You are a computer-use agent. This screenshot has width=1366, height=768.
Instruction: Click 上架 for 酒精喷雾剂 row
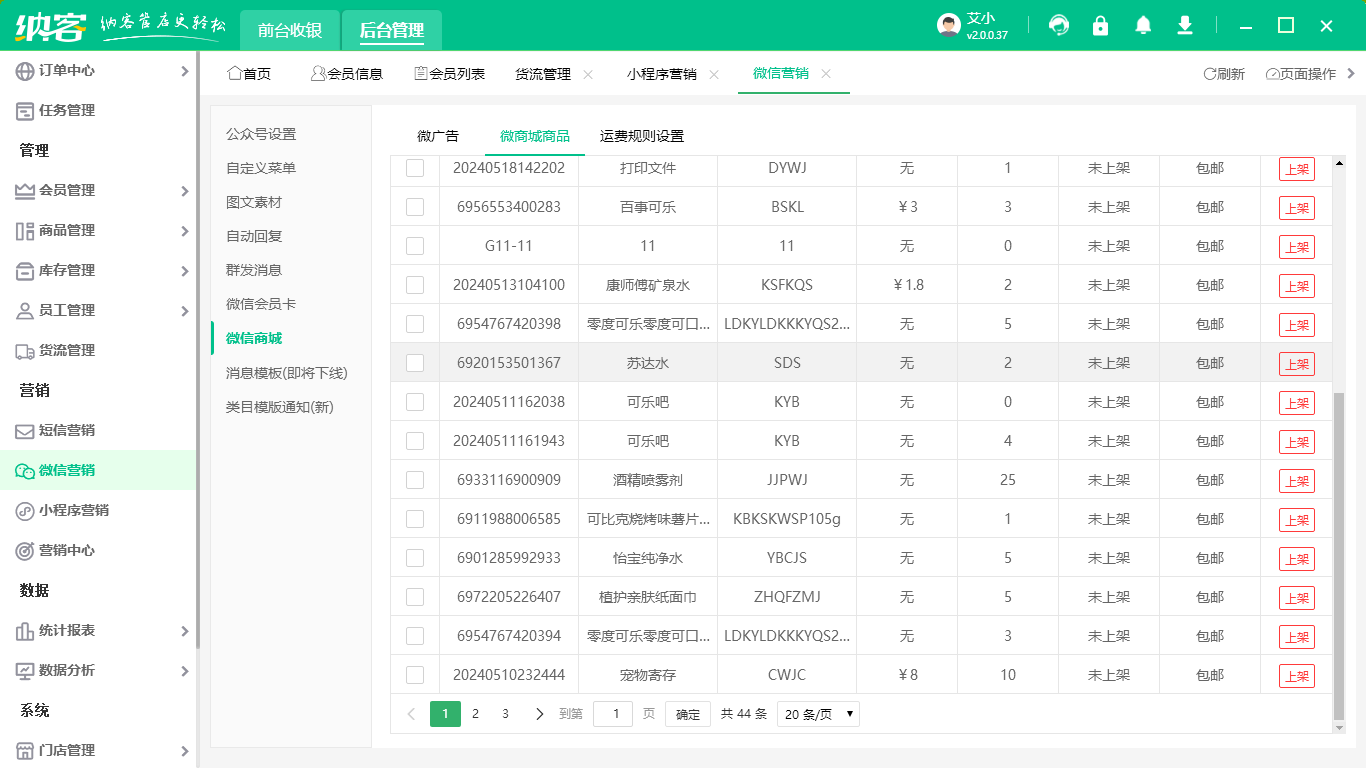(x=1297, y=481)
